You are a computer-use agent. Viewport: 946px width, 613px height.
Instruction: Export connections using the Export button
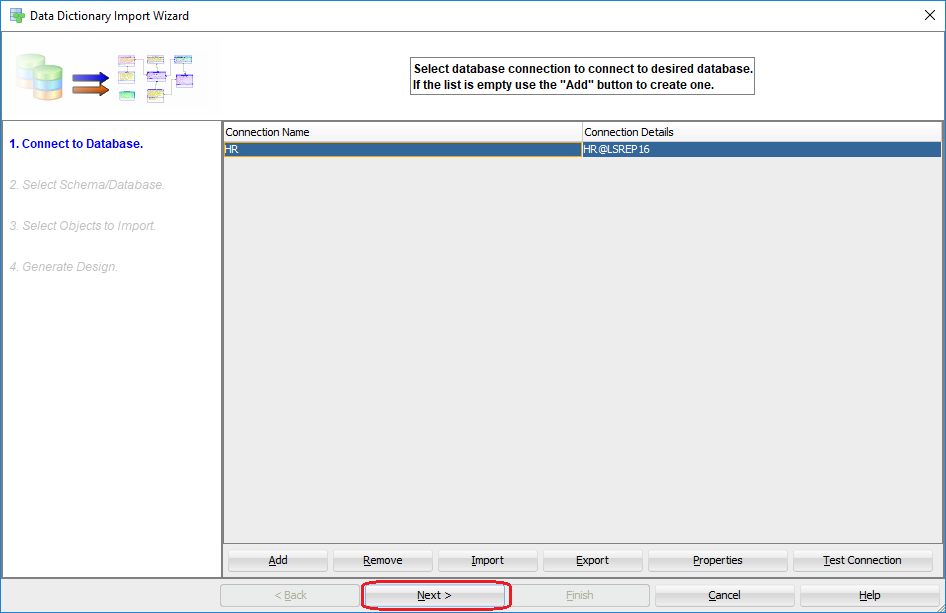point(592,561)
